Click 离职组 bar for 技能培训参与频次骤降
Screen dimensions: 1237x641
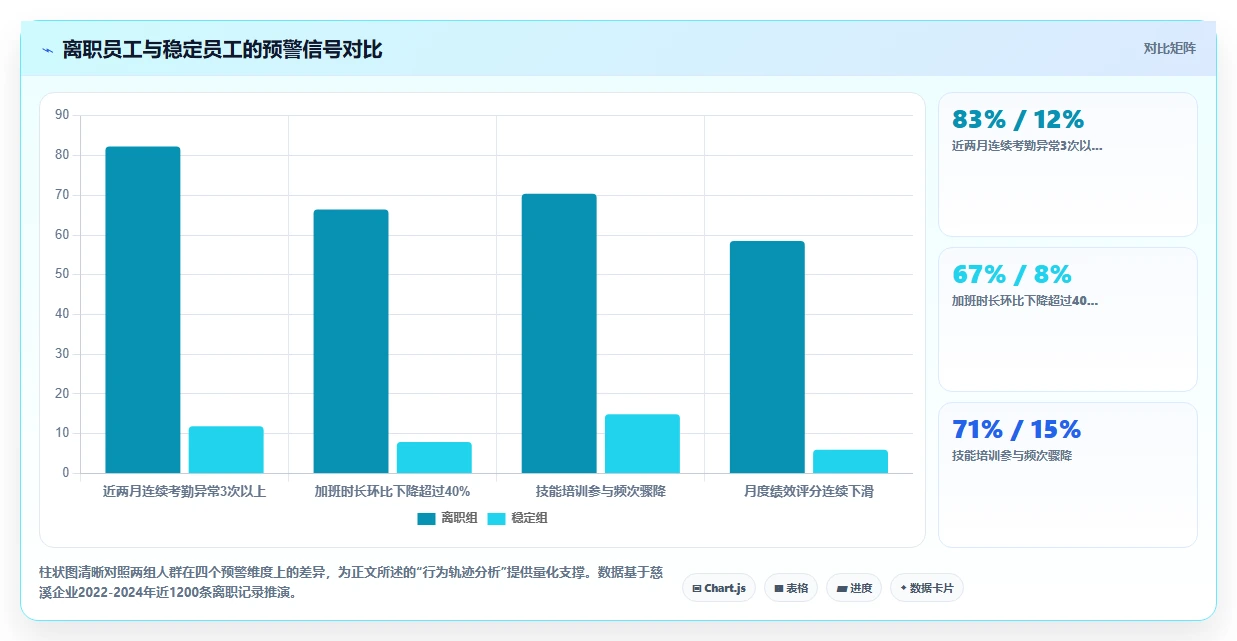[559, 334]
